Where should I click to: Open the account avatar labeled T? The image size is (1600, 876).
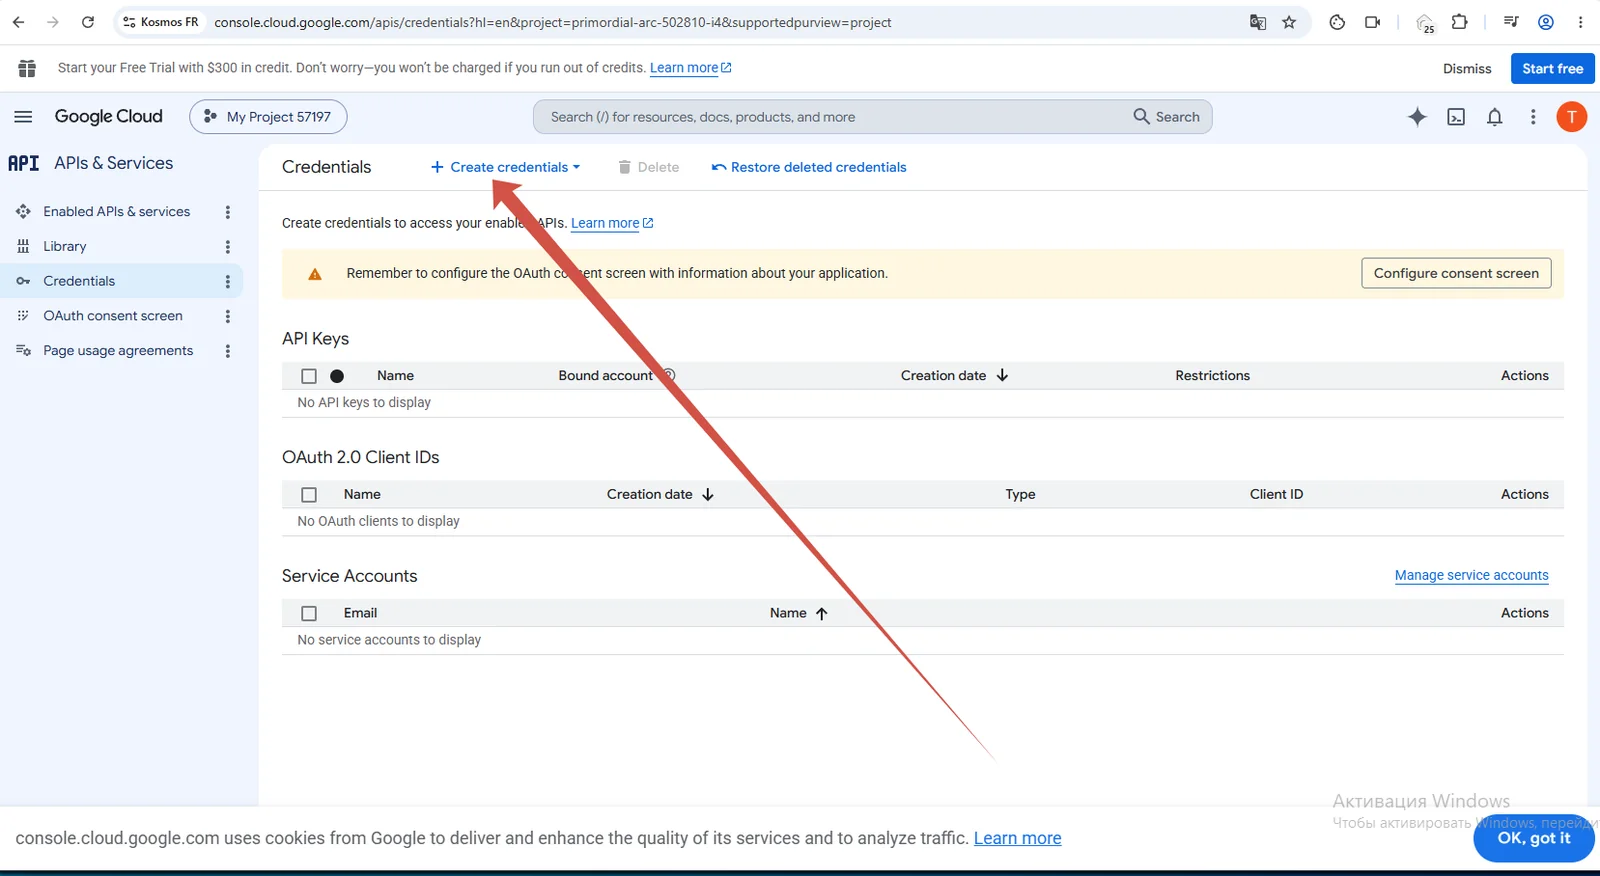1571,117
